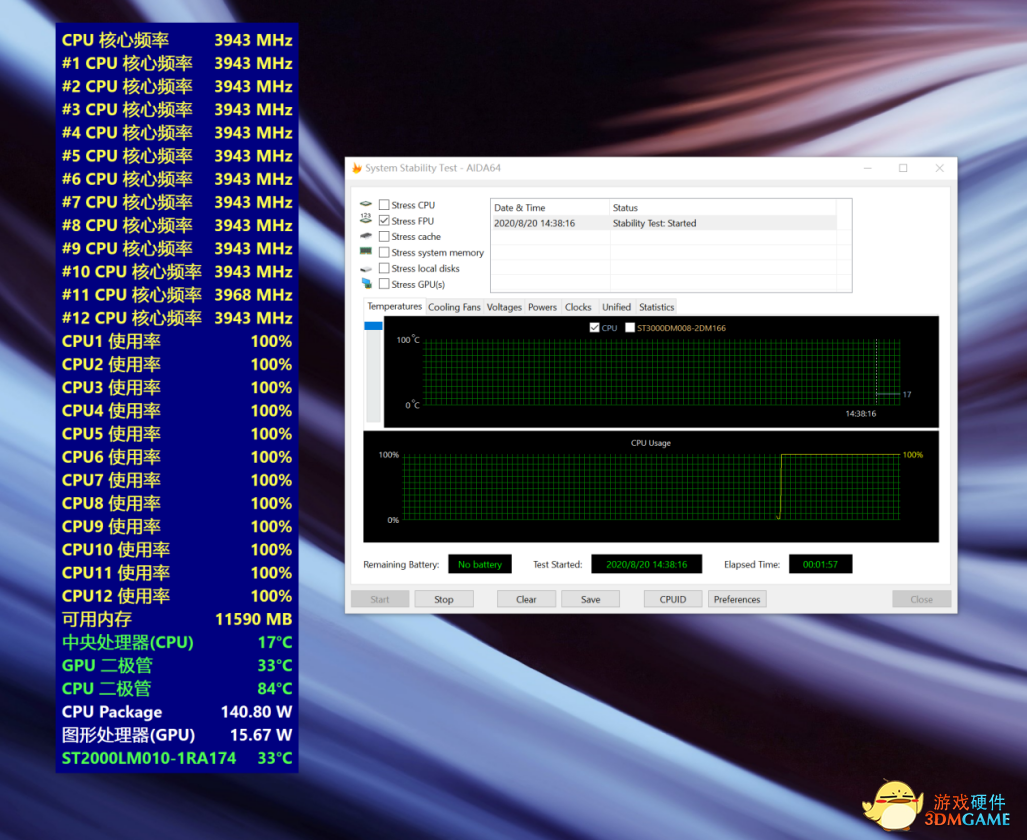Open the Preferences dialog

pyautogui.click(x=737, y=600)
